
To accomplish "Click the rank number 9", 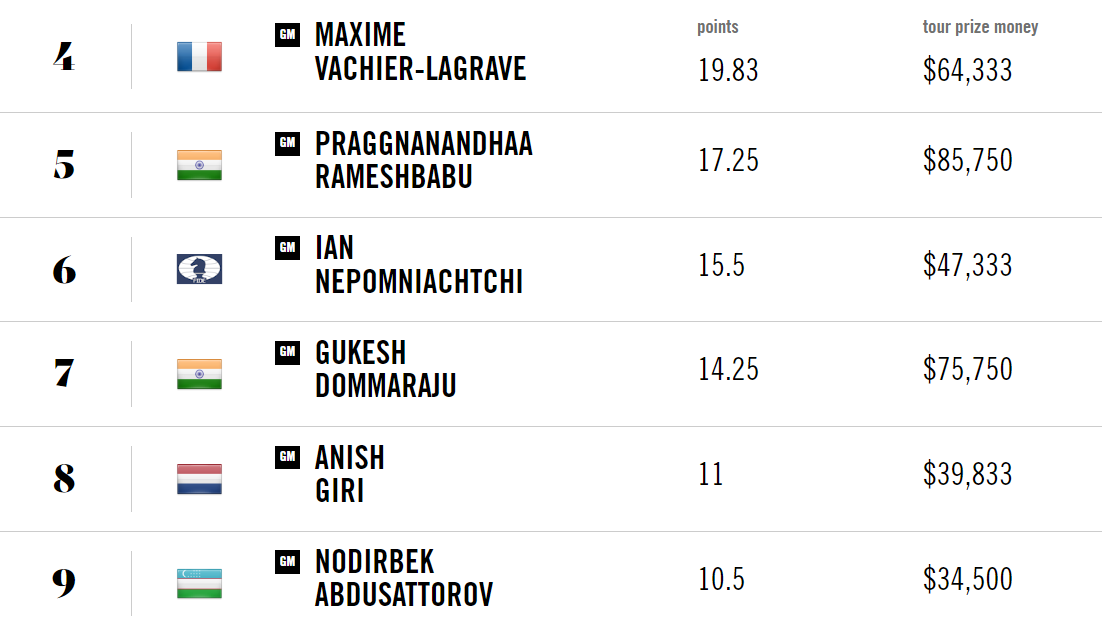I will pos(64,583).
